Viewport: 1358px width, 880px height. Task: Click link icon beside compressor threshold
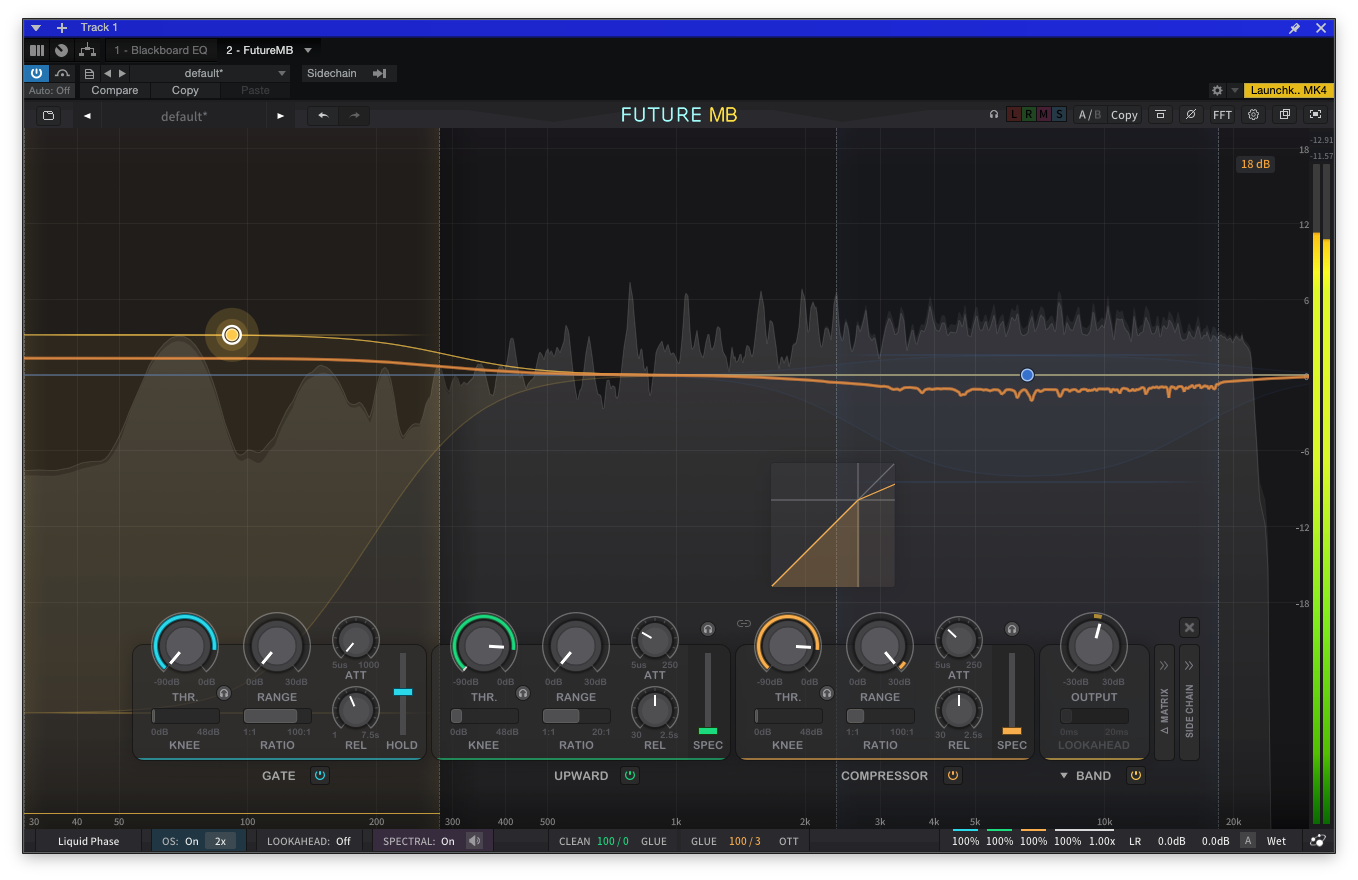(x=743, y=624)
